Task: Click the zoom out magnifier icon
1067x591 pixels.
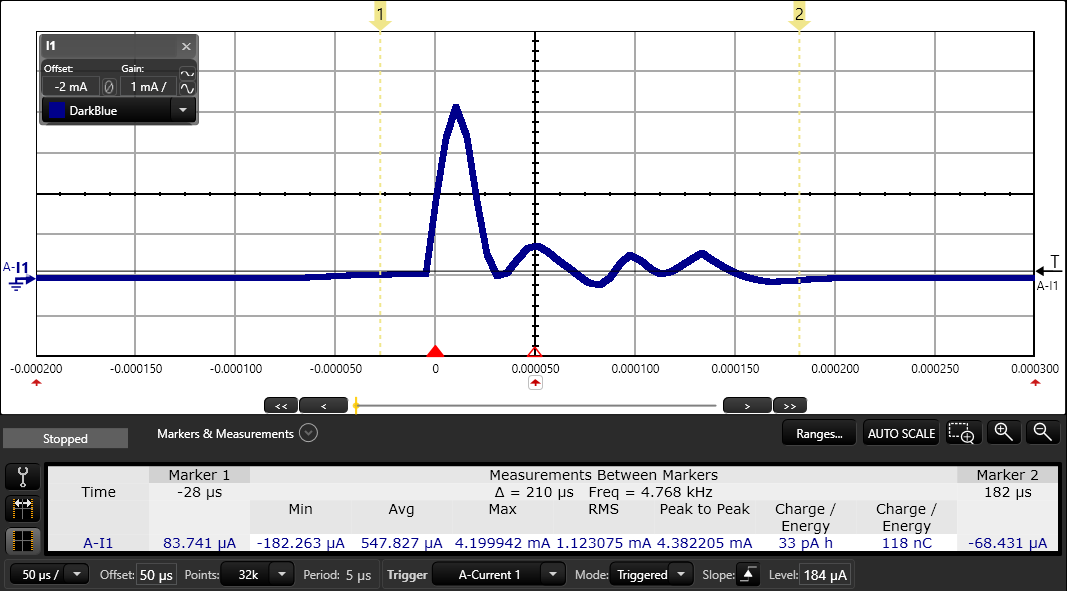Action: 1042,432
